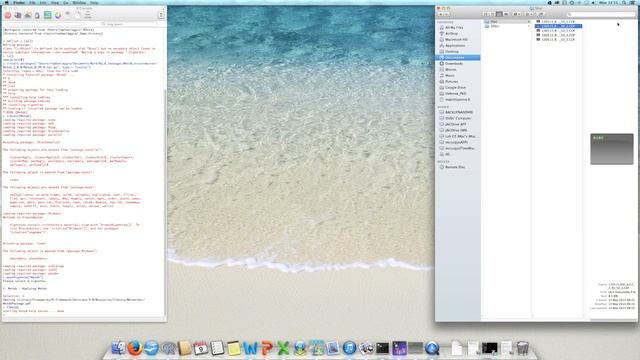
Task: Click the red Stop button in R Console
Action: pyautogui.click(x=8, y=15)
